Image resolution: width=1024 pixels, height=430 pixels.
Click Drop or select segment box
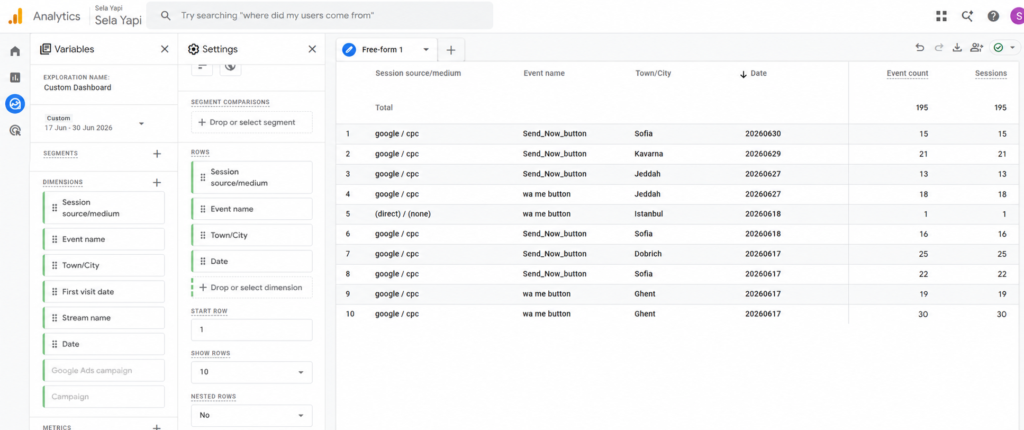[251, 122]
